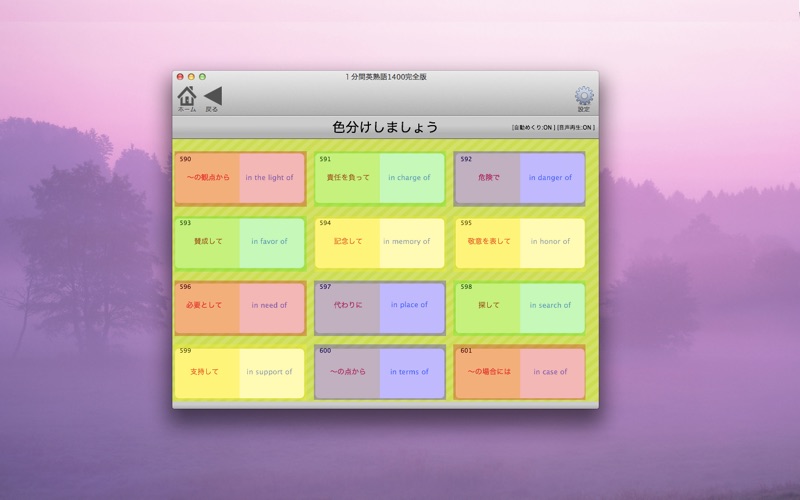Click the '敬意を表して' Japanese text
The width and height of the screenshot is (800, 500).
(489, 241)
